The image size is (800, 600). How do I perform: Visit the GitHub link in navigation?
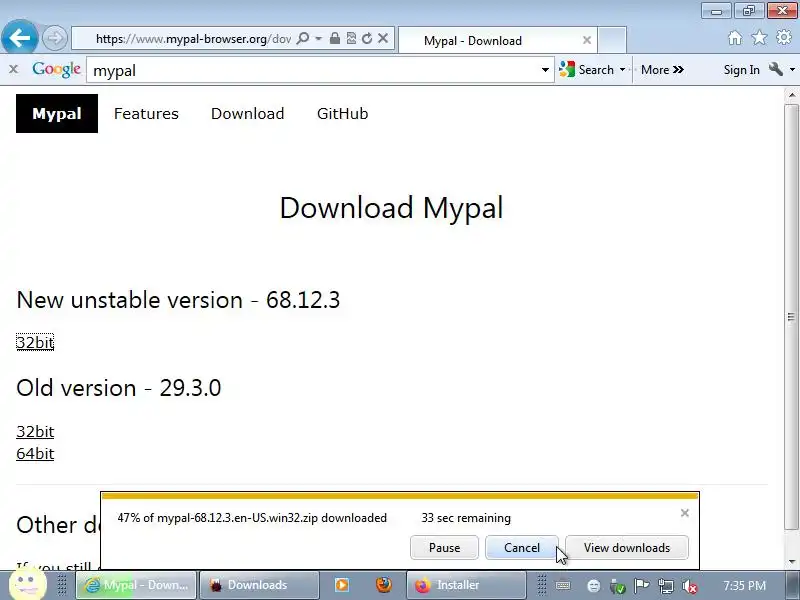tap(342, 113)
